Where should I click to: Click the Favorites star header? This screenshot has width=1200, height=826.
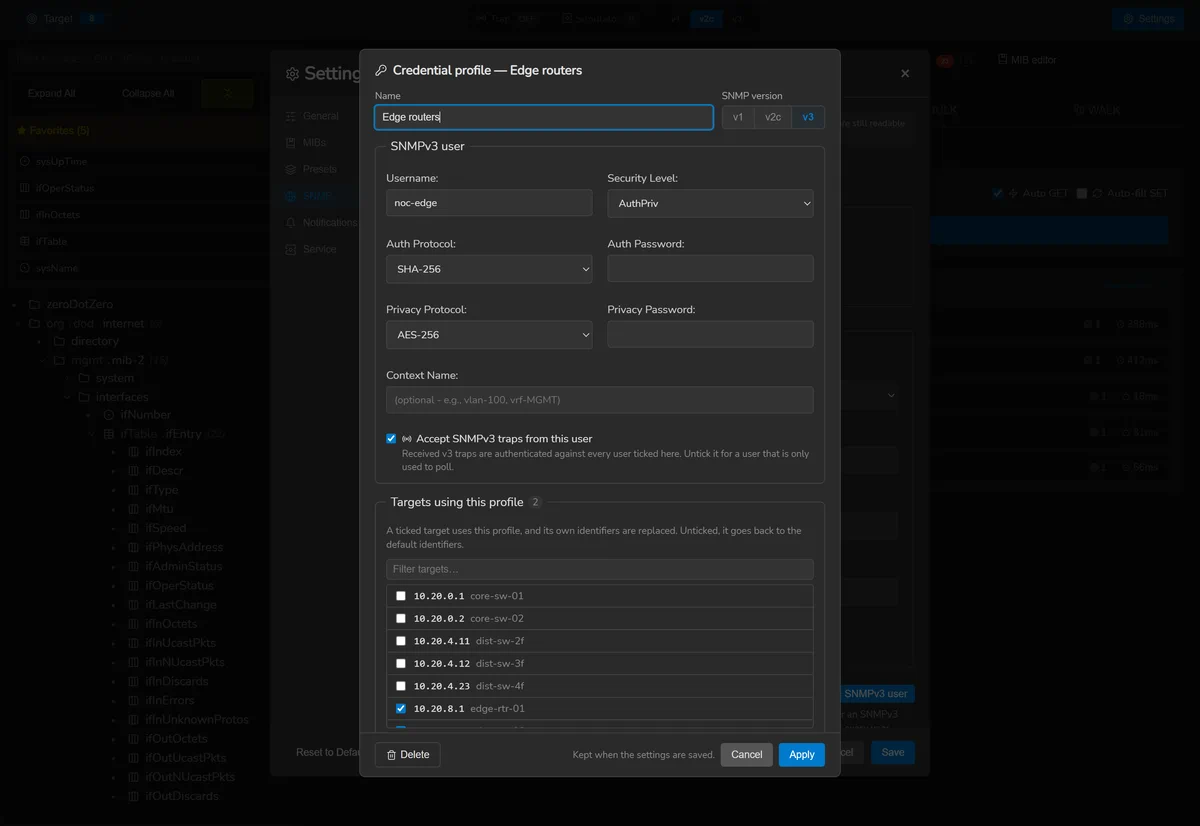coord(54,130)
